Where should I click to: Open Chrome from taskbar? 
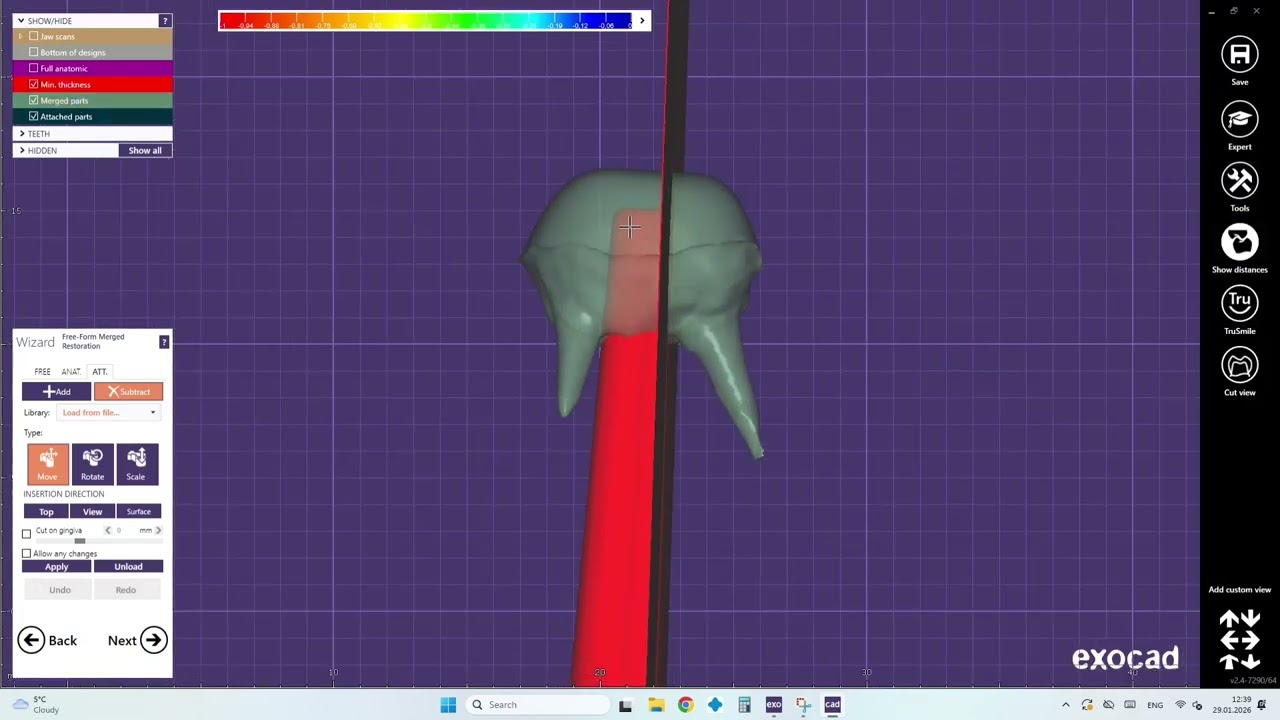pos(685,705)
